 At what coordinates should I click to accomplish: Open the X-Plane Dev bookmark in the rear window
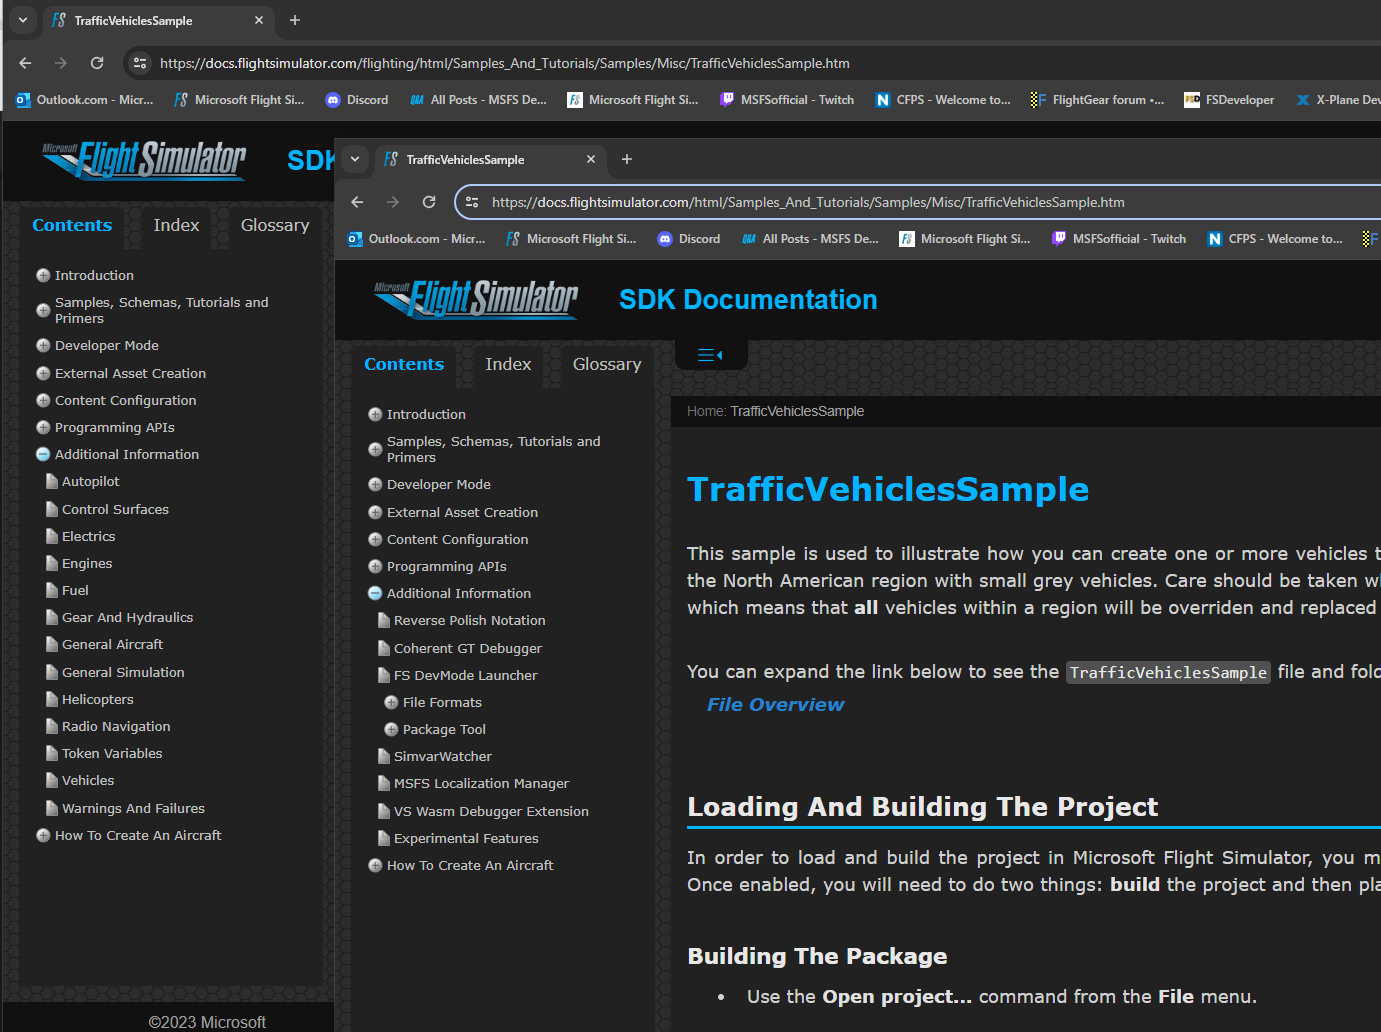1338,100
